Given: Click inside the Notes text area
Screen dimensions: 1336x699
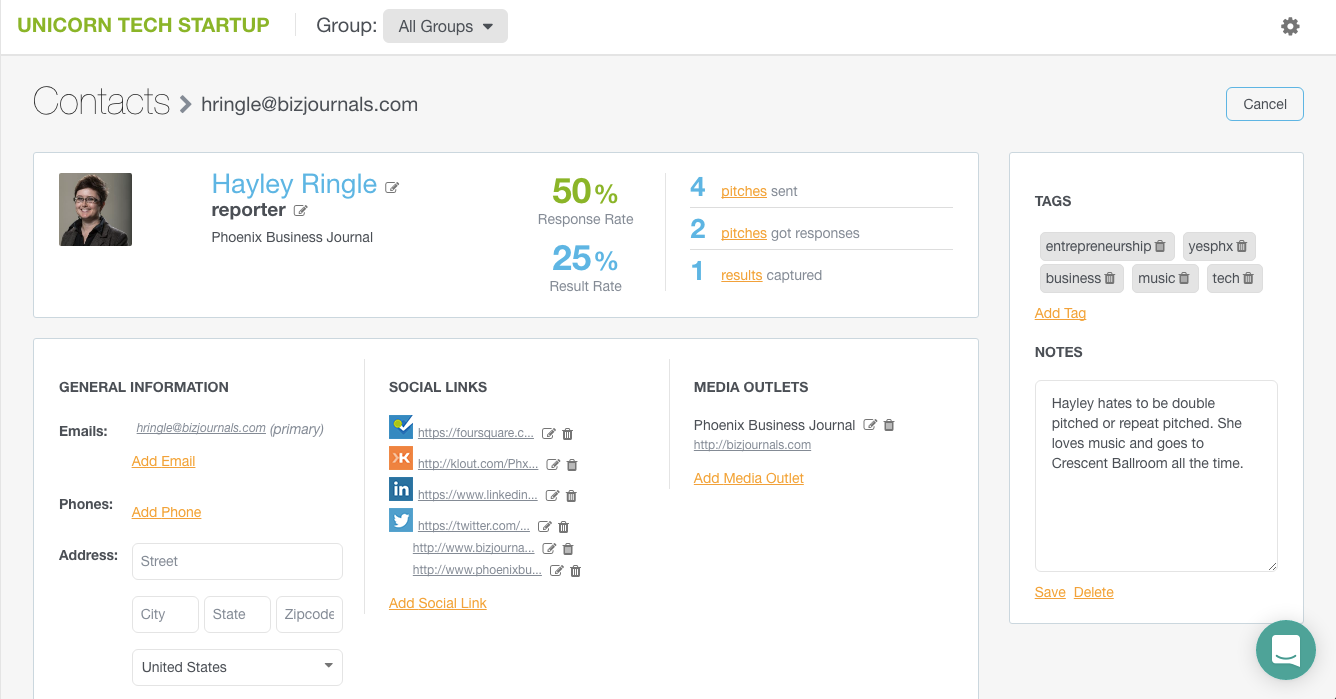Looking at the screenshot, I should click(1156, 476).
